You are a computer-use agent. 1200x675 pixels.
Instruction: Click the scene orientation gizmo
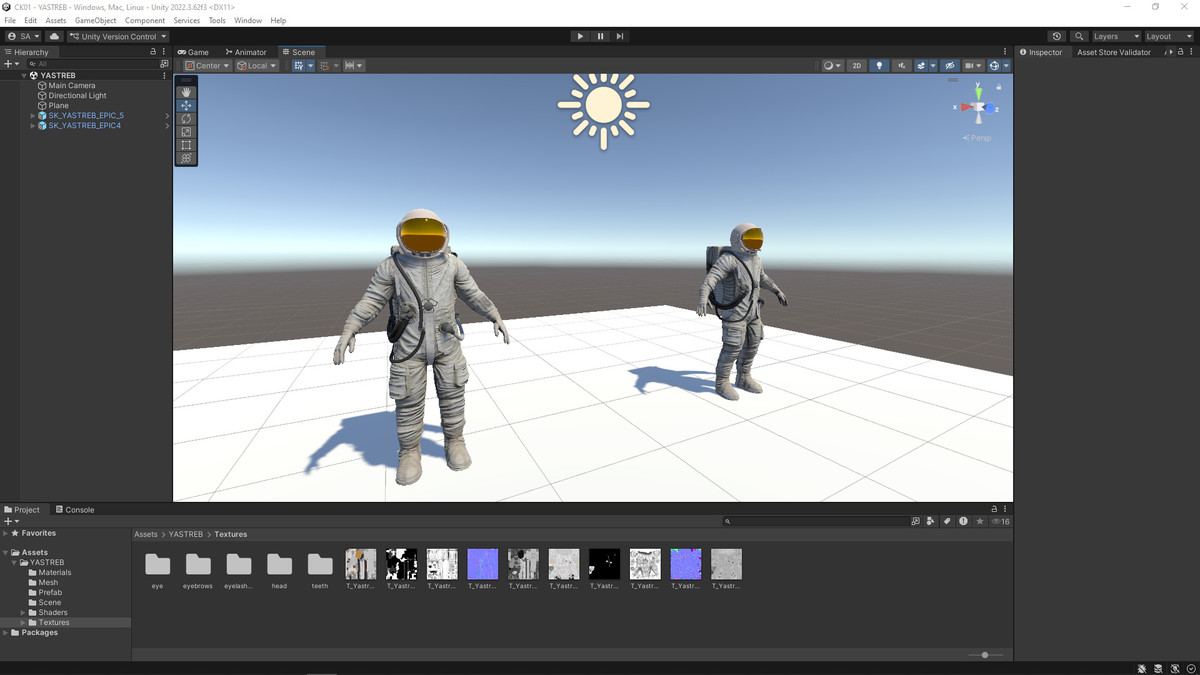979,107
